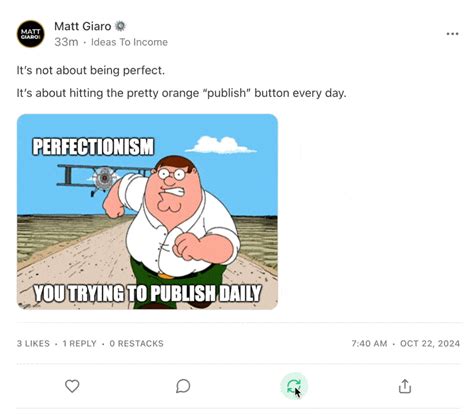Share the post via the upload arrow icon
This screenshot has height=415, width=474.
point(405,386)
